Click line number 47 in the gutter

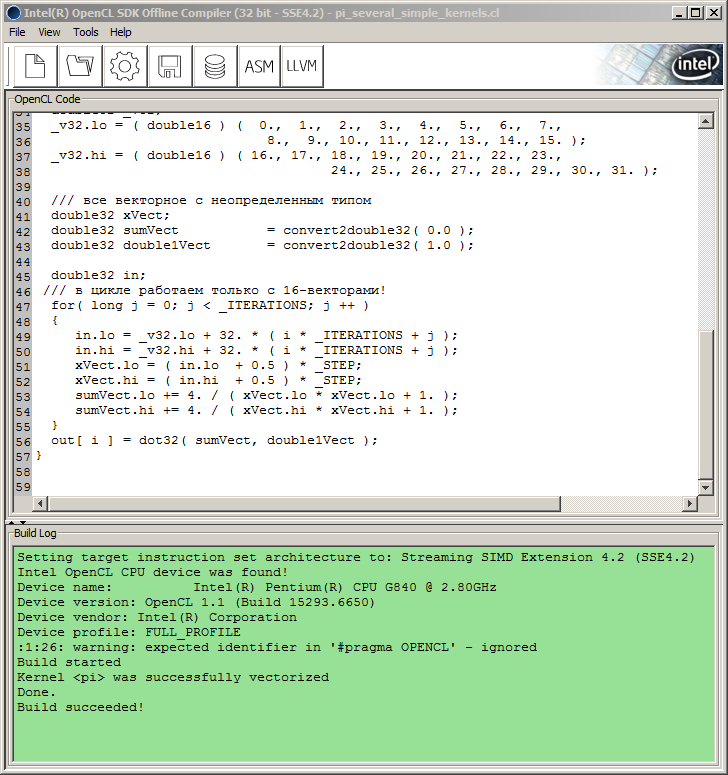coord(23,306)
